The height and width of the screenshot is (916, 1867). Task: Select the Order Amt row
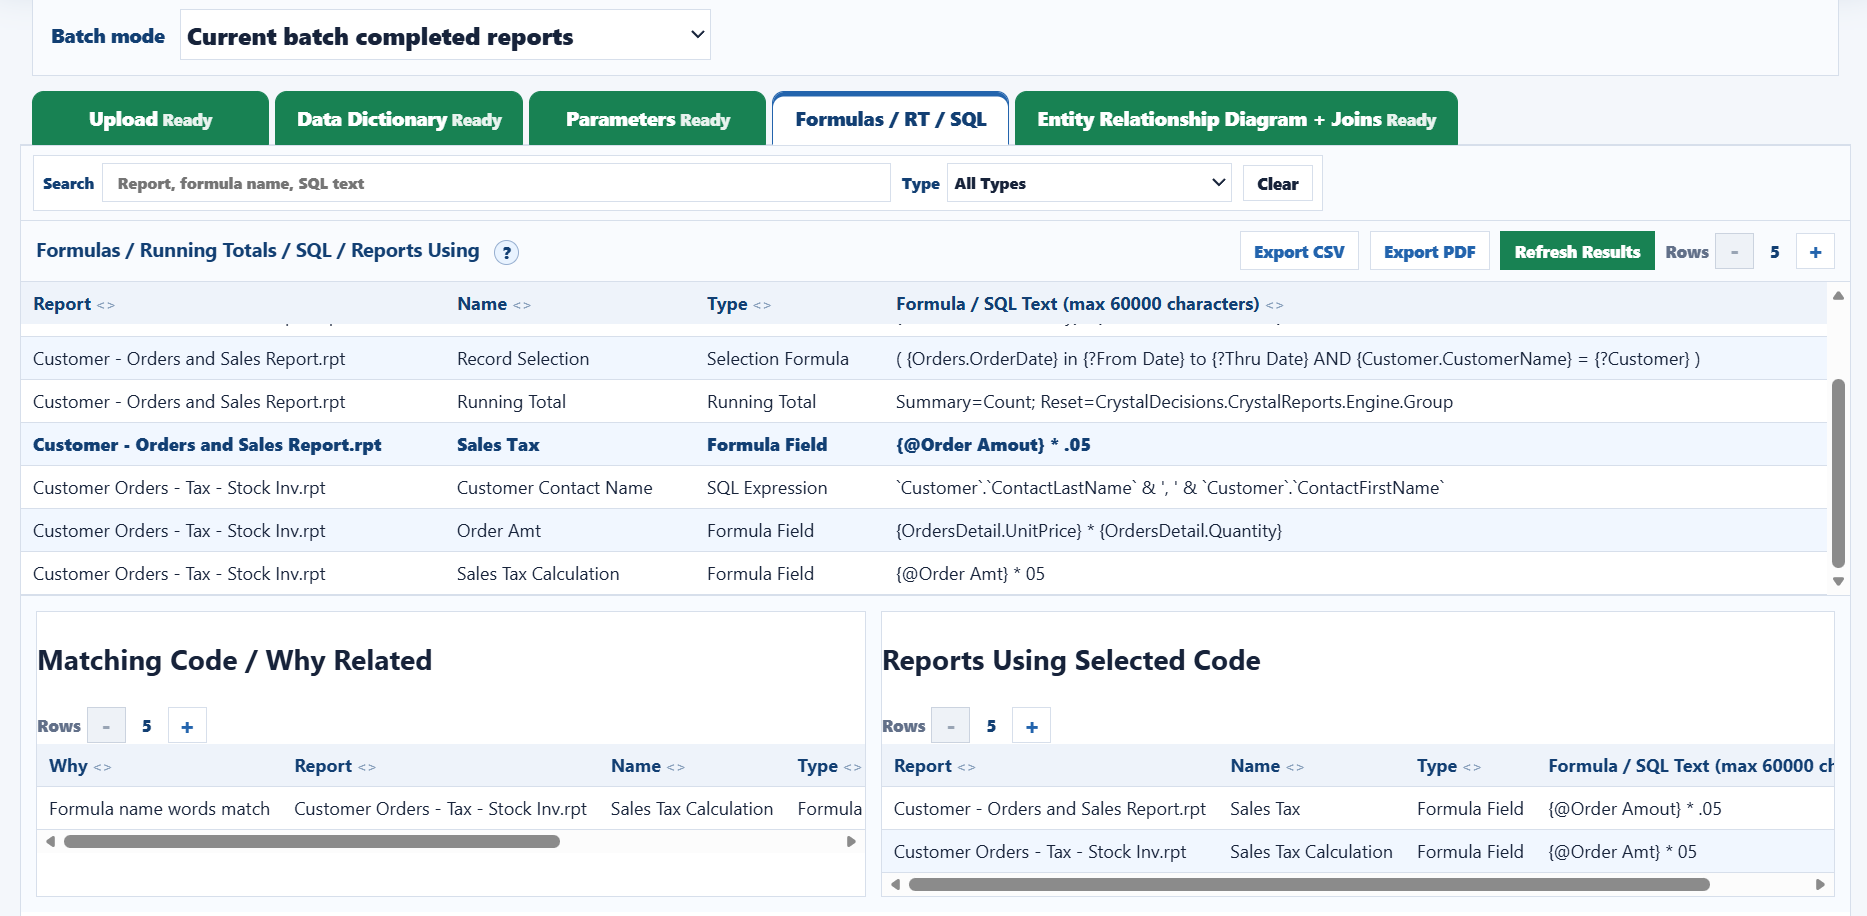[x=924, y=530]
